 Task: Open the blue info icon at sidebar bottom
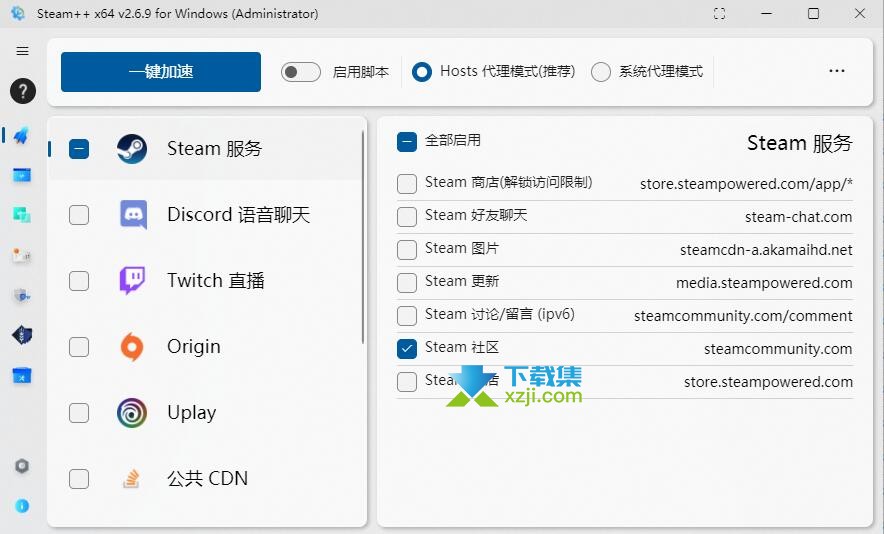coord(22,506)
